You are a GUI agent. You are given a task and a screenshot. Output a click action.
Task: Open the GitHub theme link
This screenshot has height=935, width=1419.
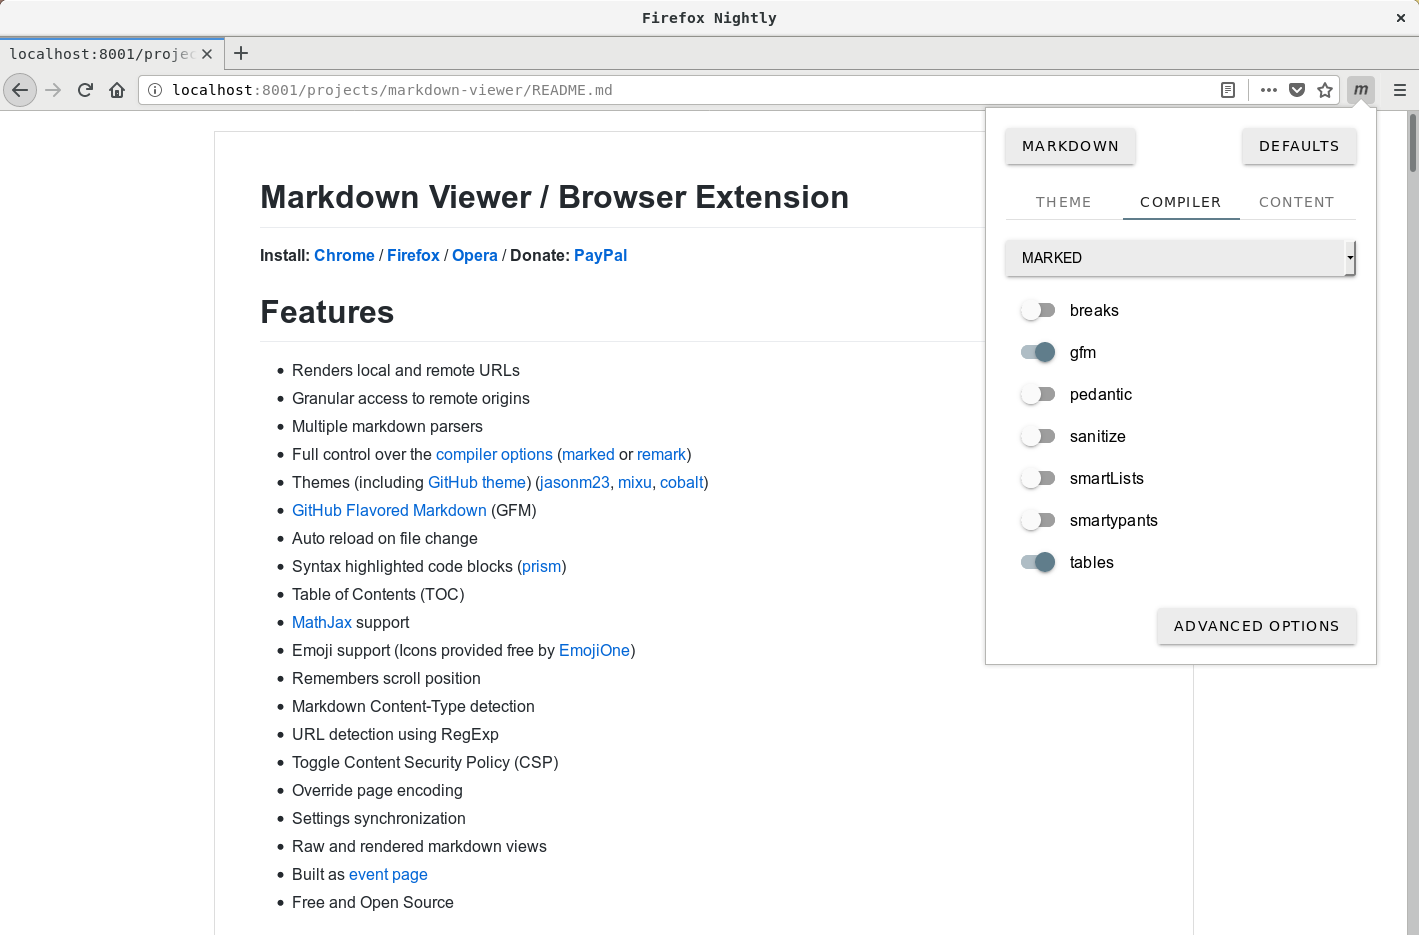click(477, 482)
